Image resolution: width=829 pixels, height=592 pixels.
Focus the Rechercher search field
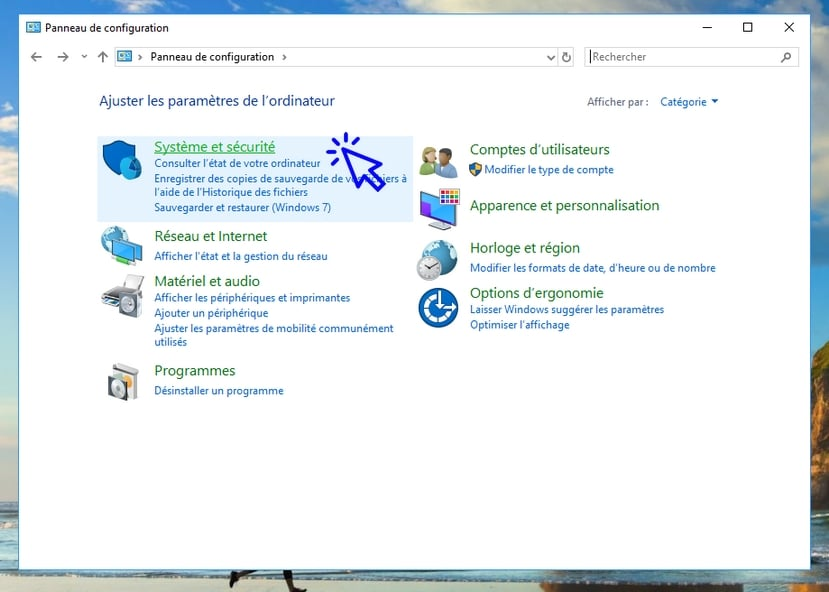tap(692, 57)
